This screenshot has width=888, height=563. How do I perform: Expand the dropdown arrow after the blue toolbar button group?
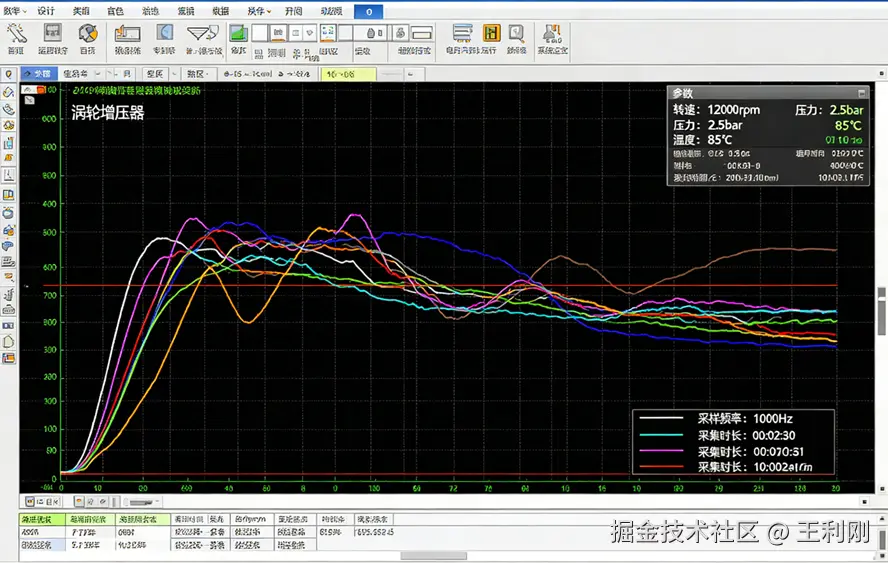pos(98,74)
